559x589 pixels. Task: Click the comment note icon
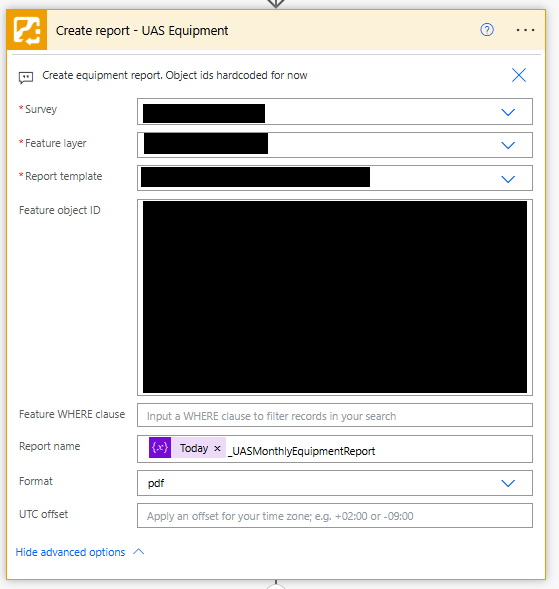click(x=26, y=77)
